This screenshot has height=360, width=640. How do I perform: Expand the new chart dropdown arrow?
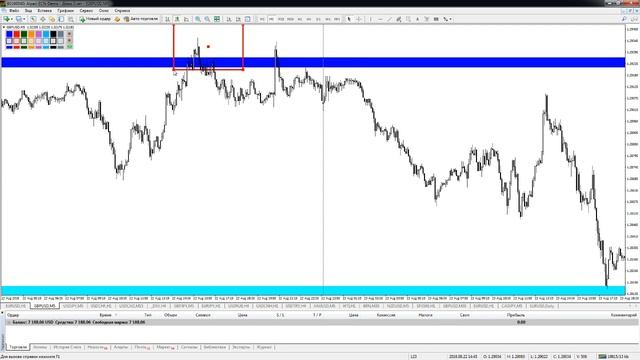pyautogui.click(x=11, y=19)
